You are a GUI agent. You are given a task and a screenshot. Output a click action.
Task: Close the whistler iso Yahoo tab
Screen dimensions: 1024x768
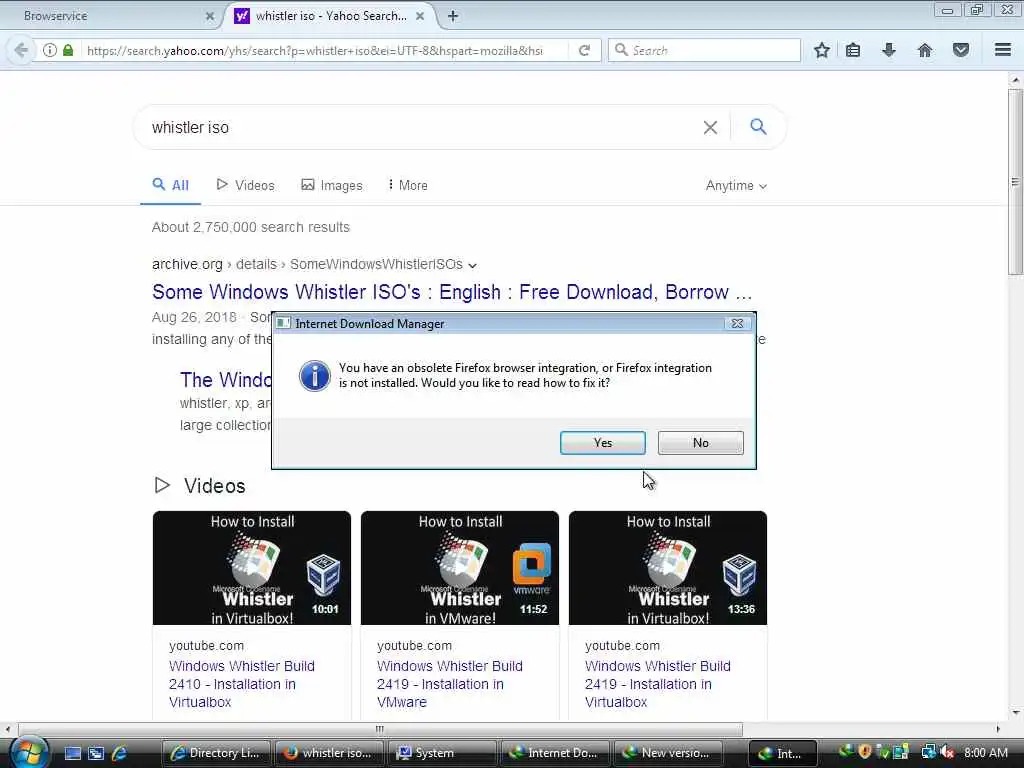[x=420, y=16]
